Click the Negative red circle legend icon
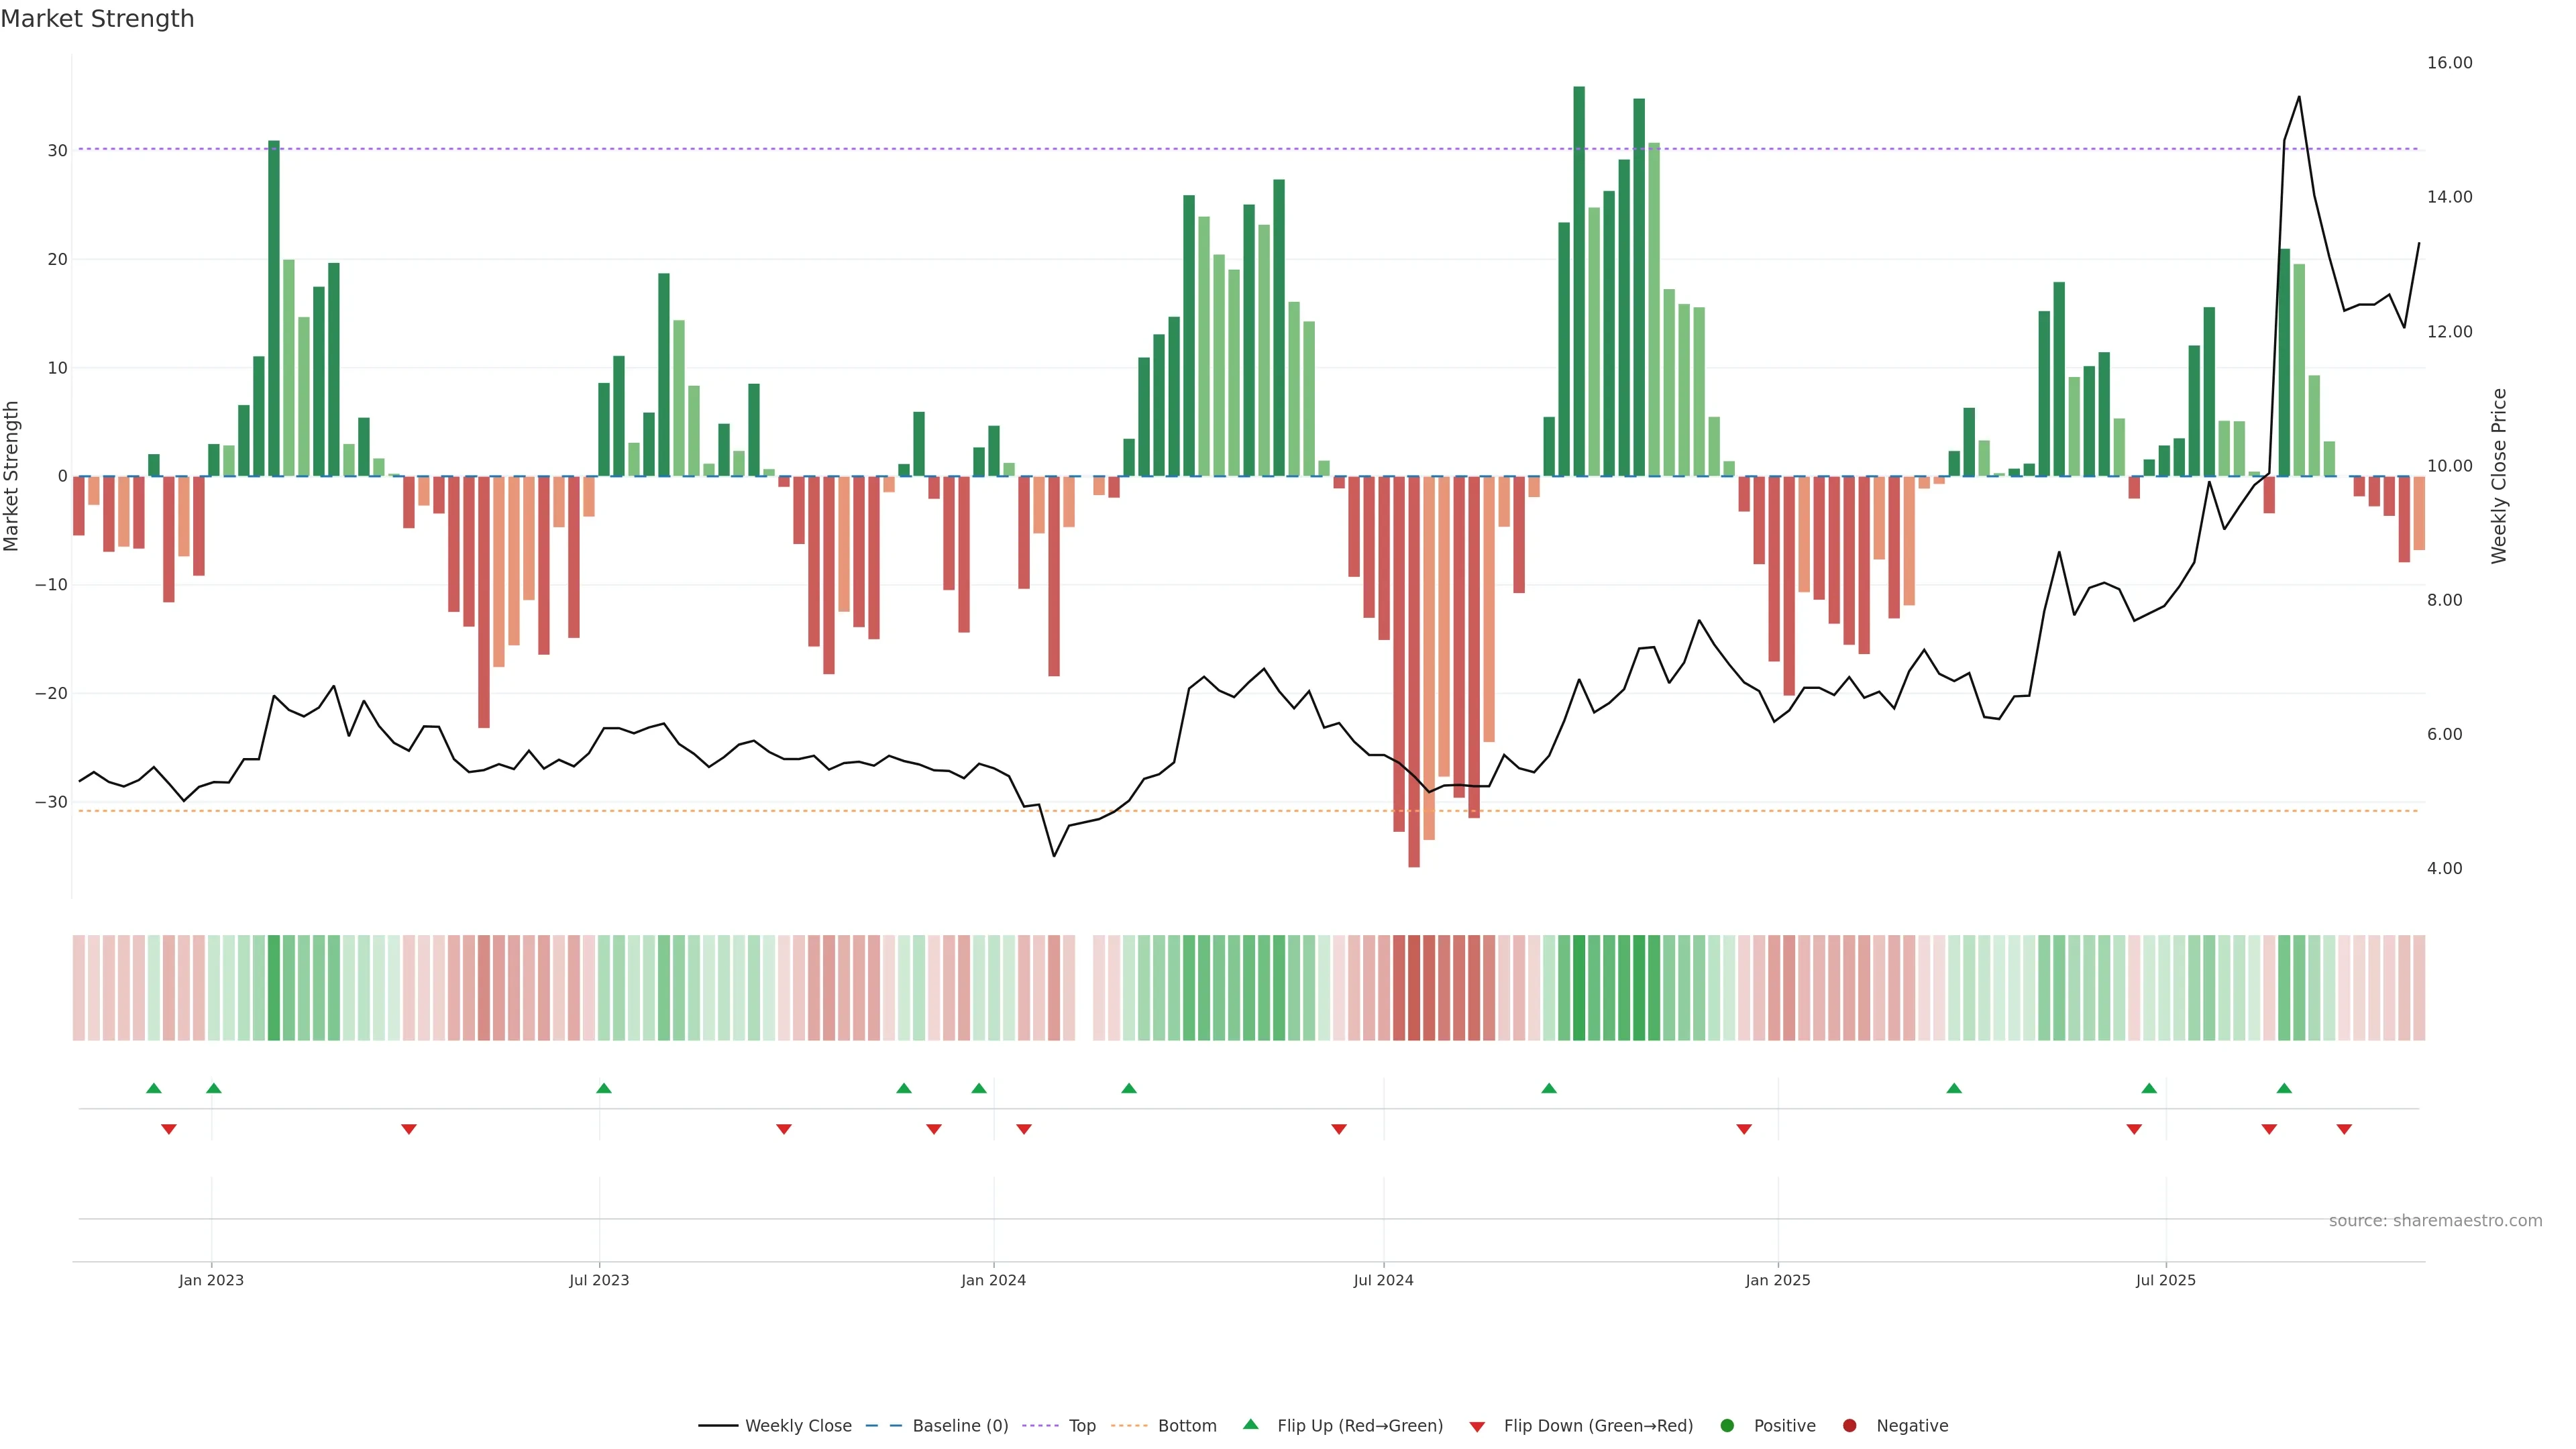2576x1449 pixels. 1849,1426
